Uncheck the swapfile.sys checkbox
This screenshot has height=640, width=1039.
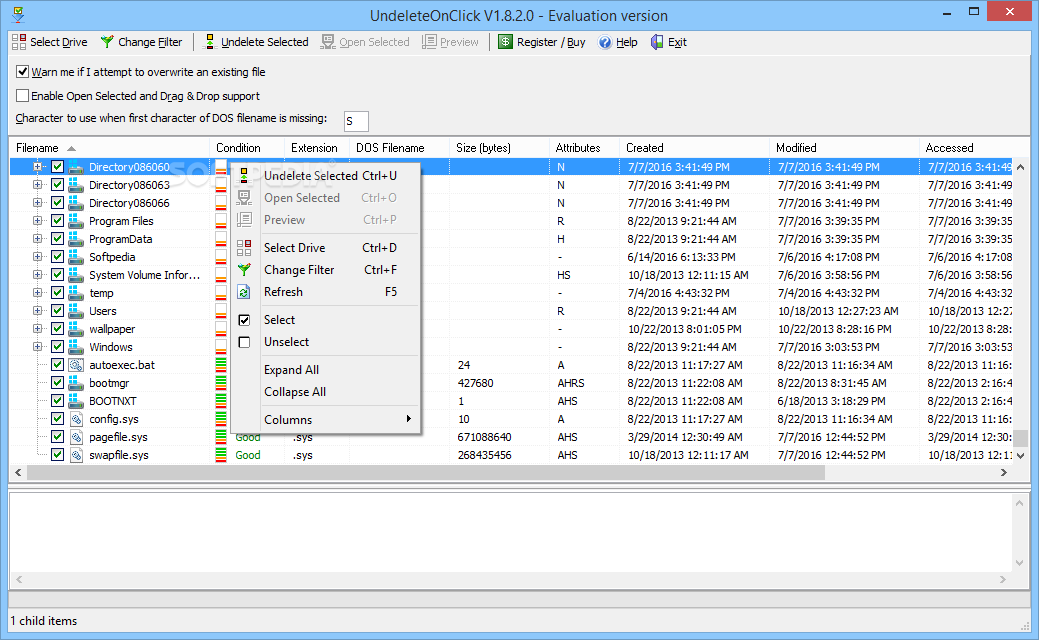pyautogui.click(x=57, y=455)
